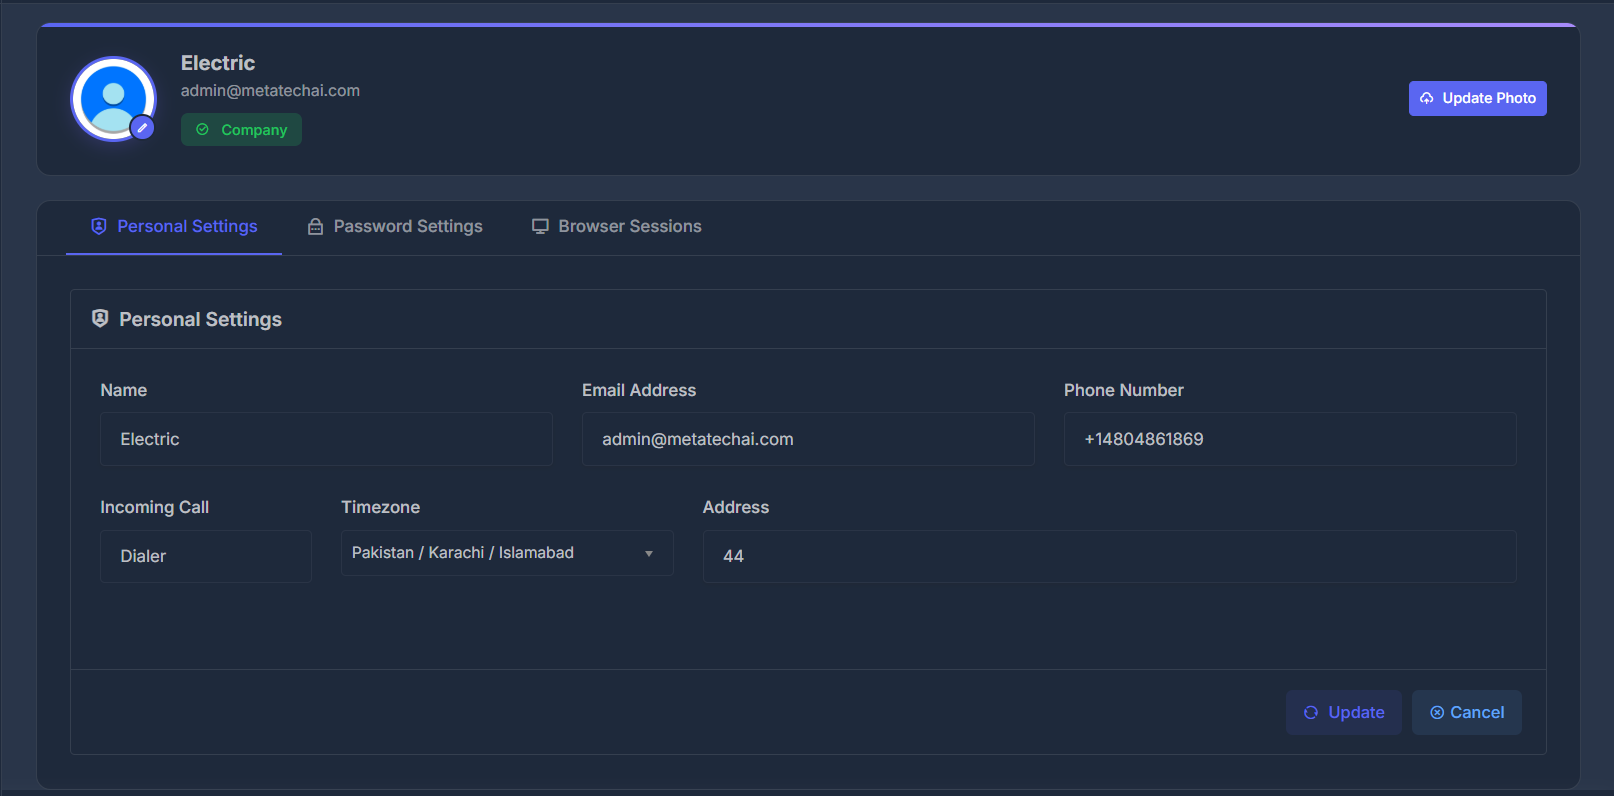
Task: Open the Browser Sessions tab
Action: [616, 227]
